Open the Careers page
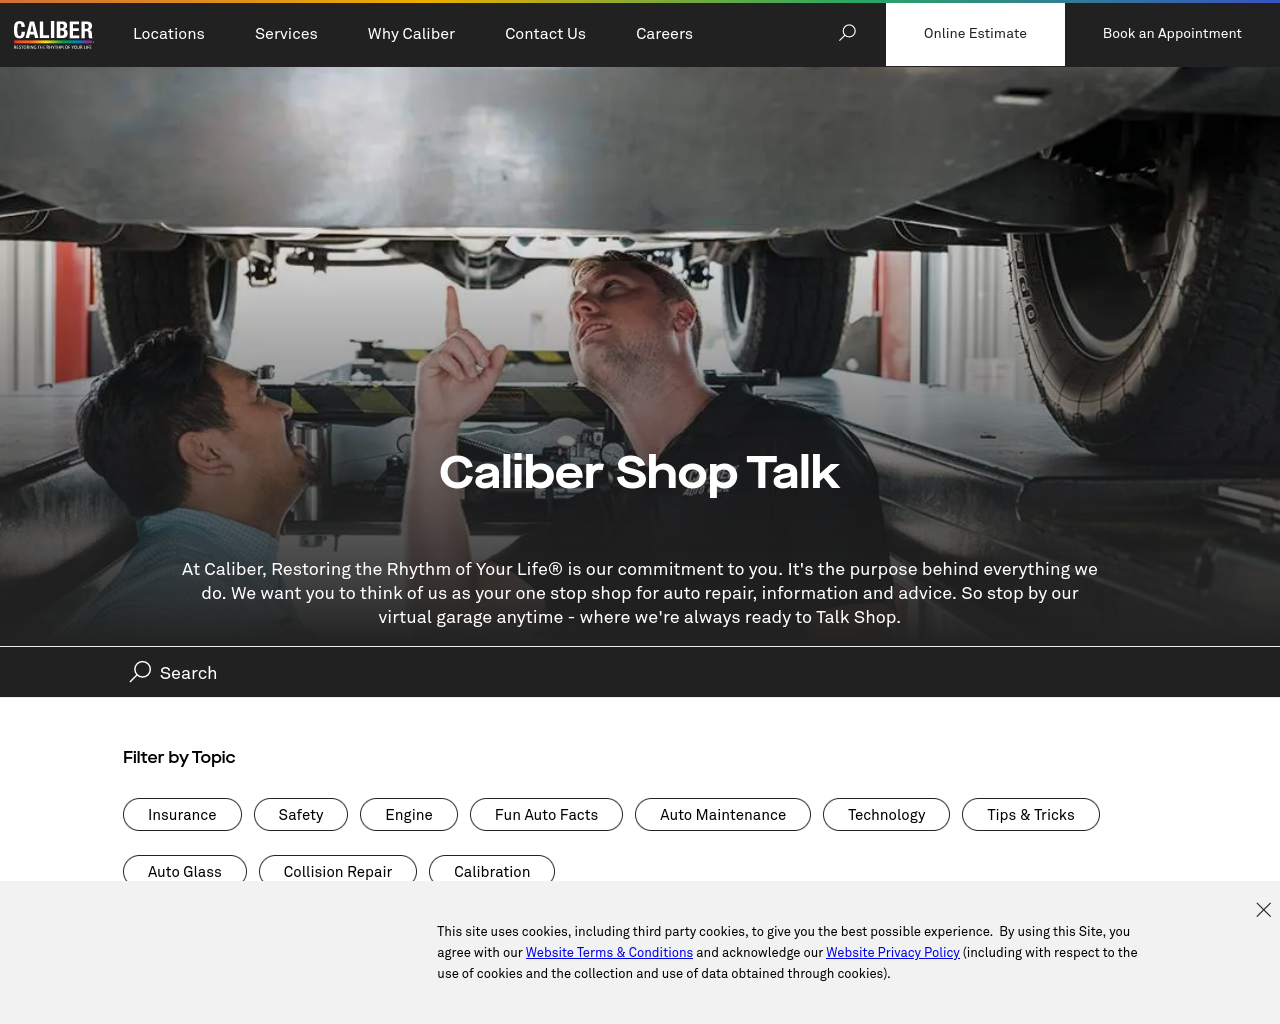The image size is (1280, 1024). (x=664, y=34)
